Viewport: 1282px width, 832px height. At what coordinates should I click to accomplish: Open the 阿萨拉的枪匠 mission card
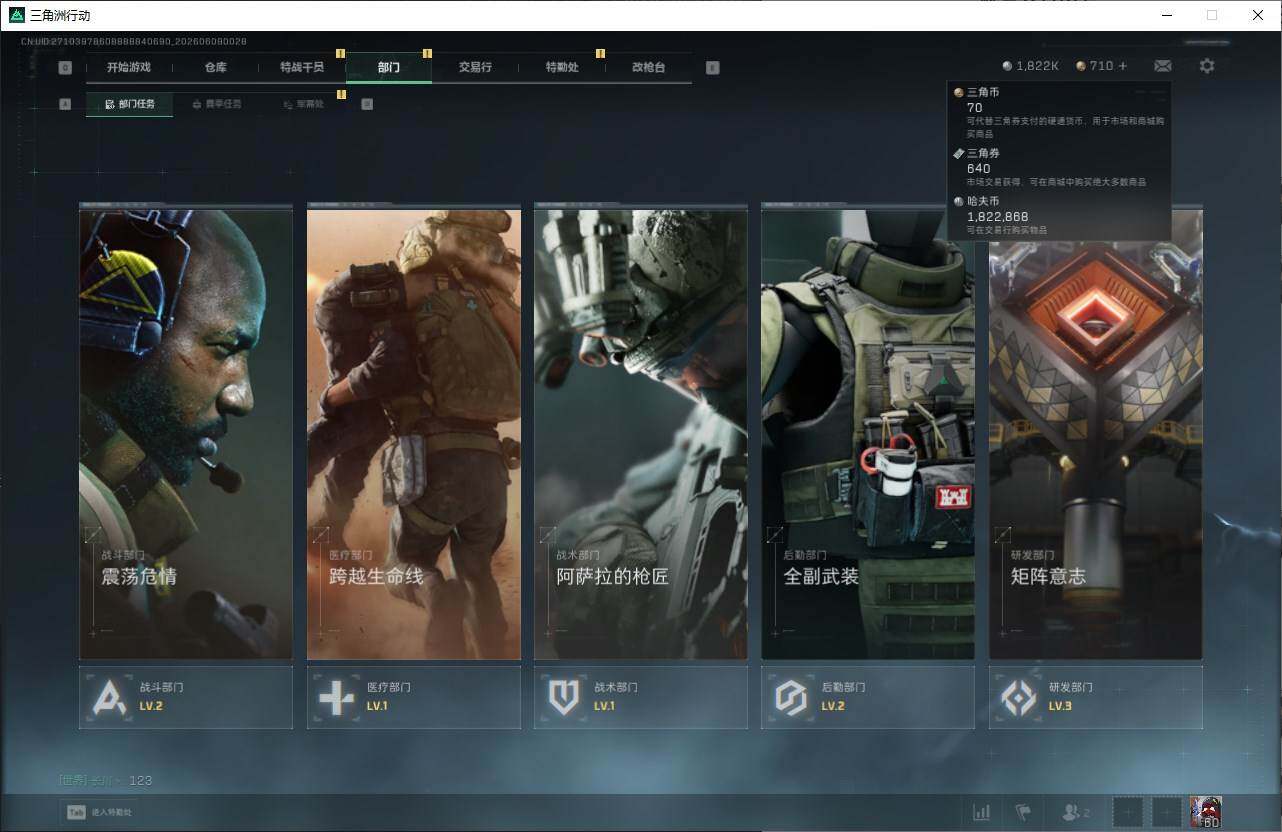click(641, 432)
